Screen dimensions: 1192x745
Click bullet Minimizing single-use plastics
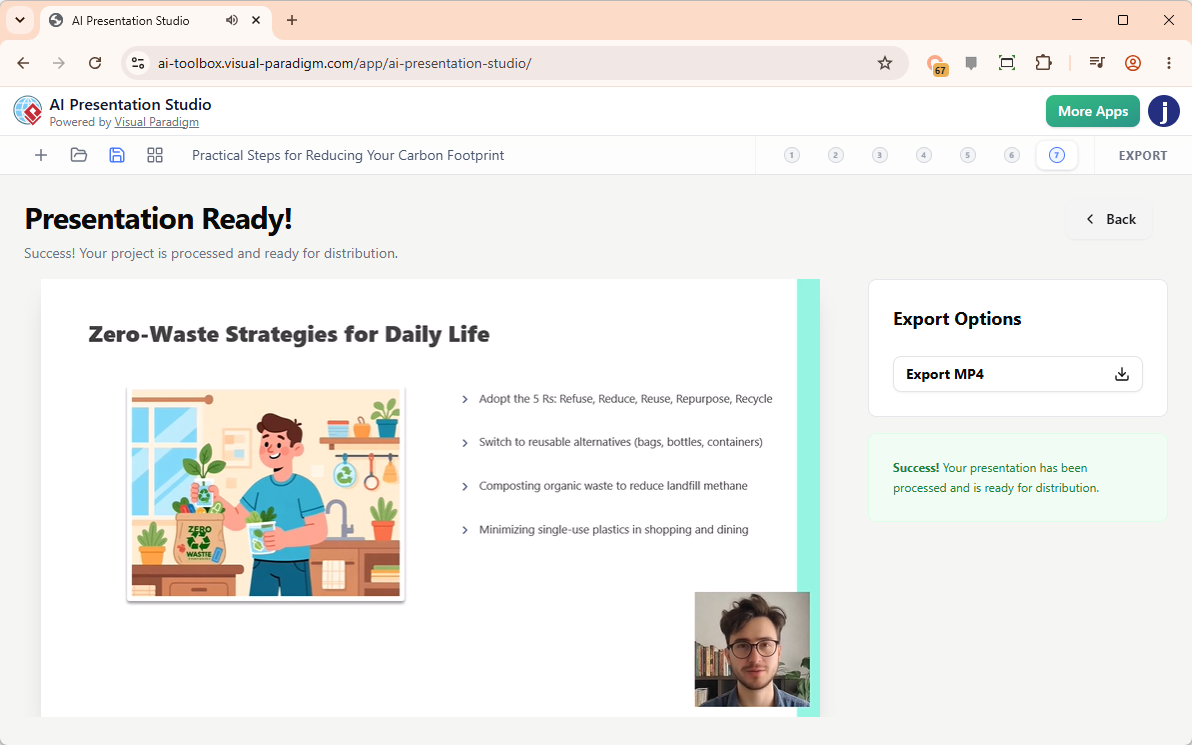tap(613, 530)
